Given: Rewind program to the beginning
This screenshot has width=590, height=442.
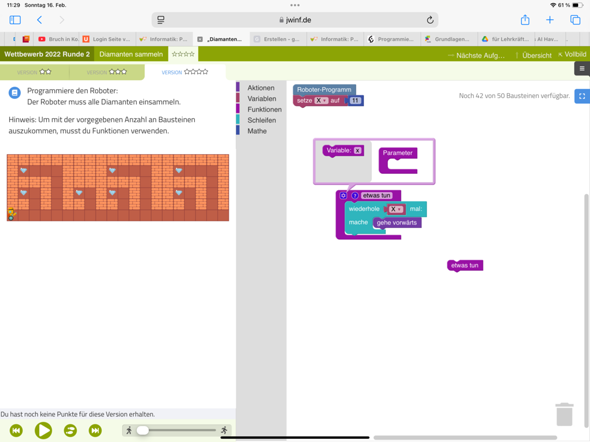Looking at the screenshot, I should (x=16, y=430).
